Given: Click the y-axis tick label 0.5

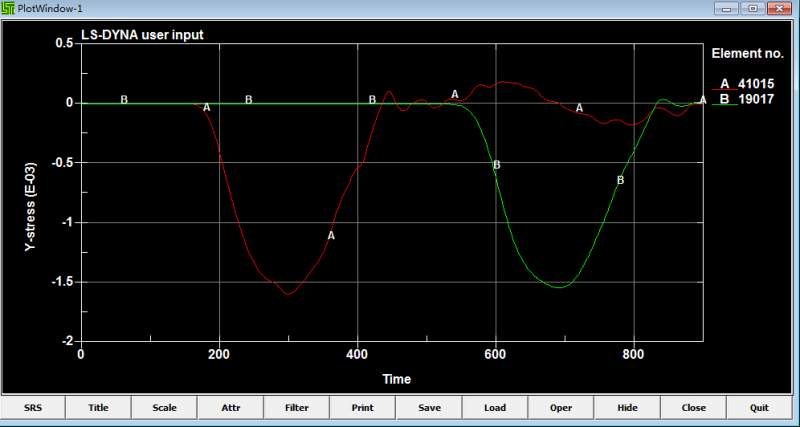Looking at the screenshot, I should pos(65,43).
